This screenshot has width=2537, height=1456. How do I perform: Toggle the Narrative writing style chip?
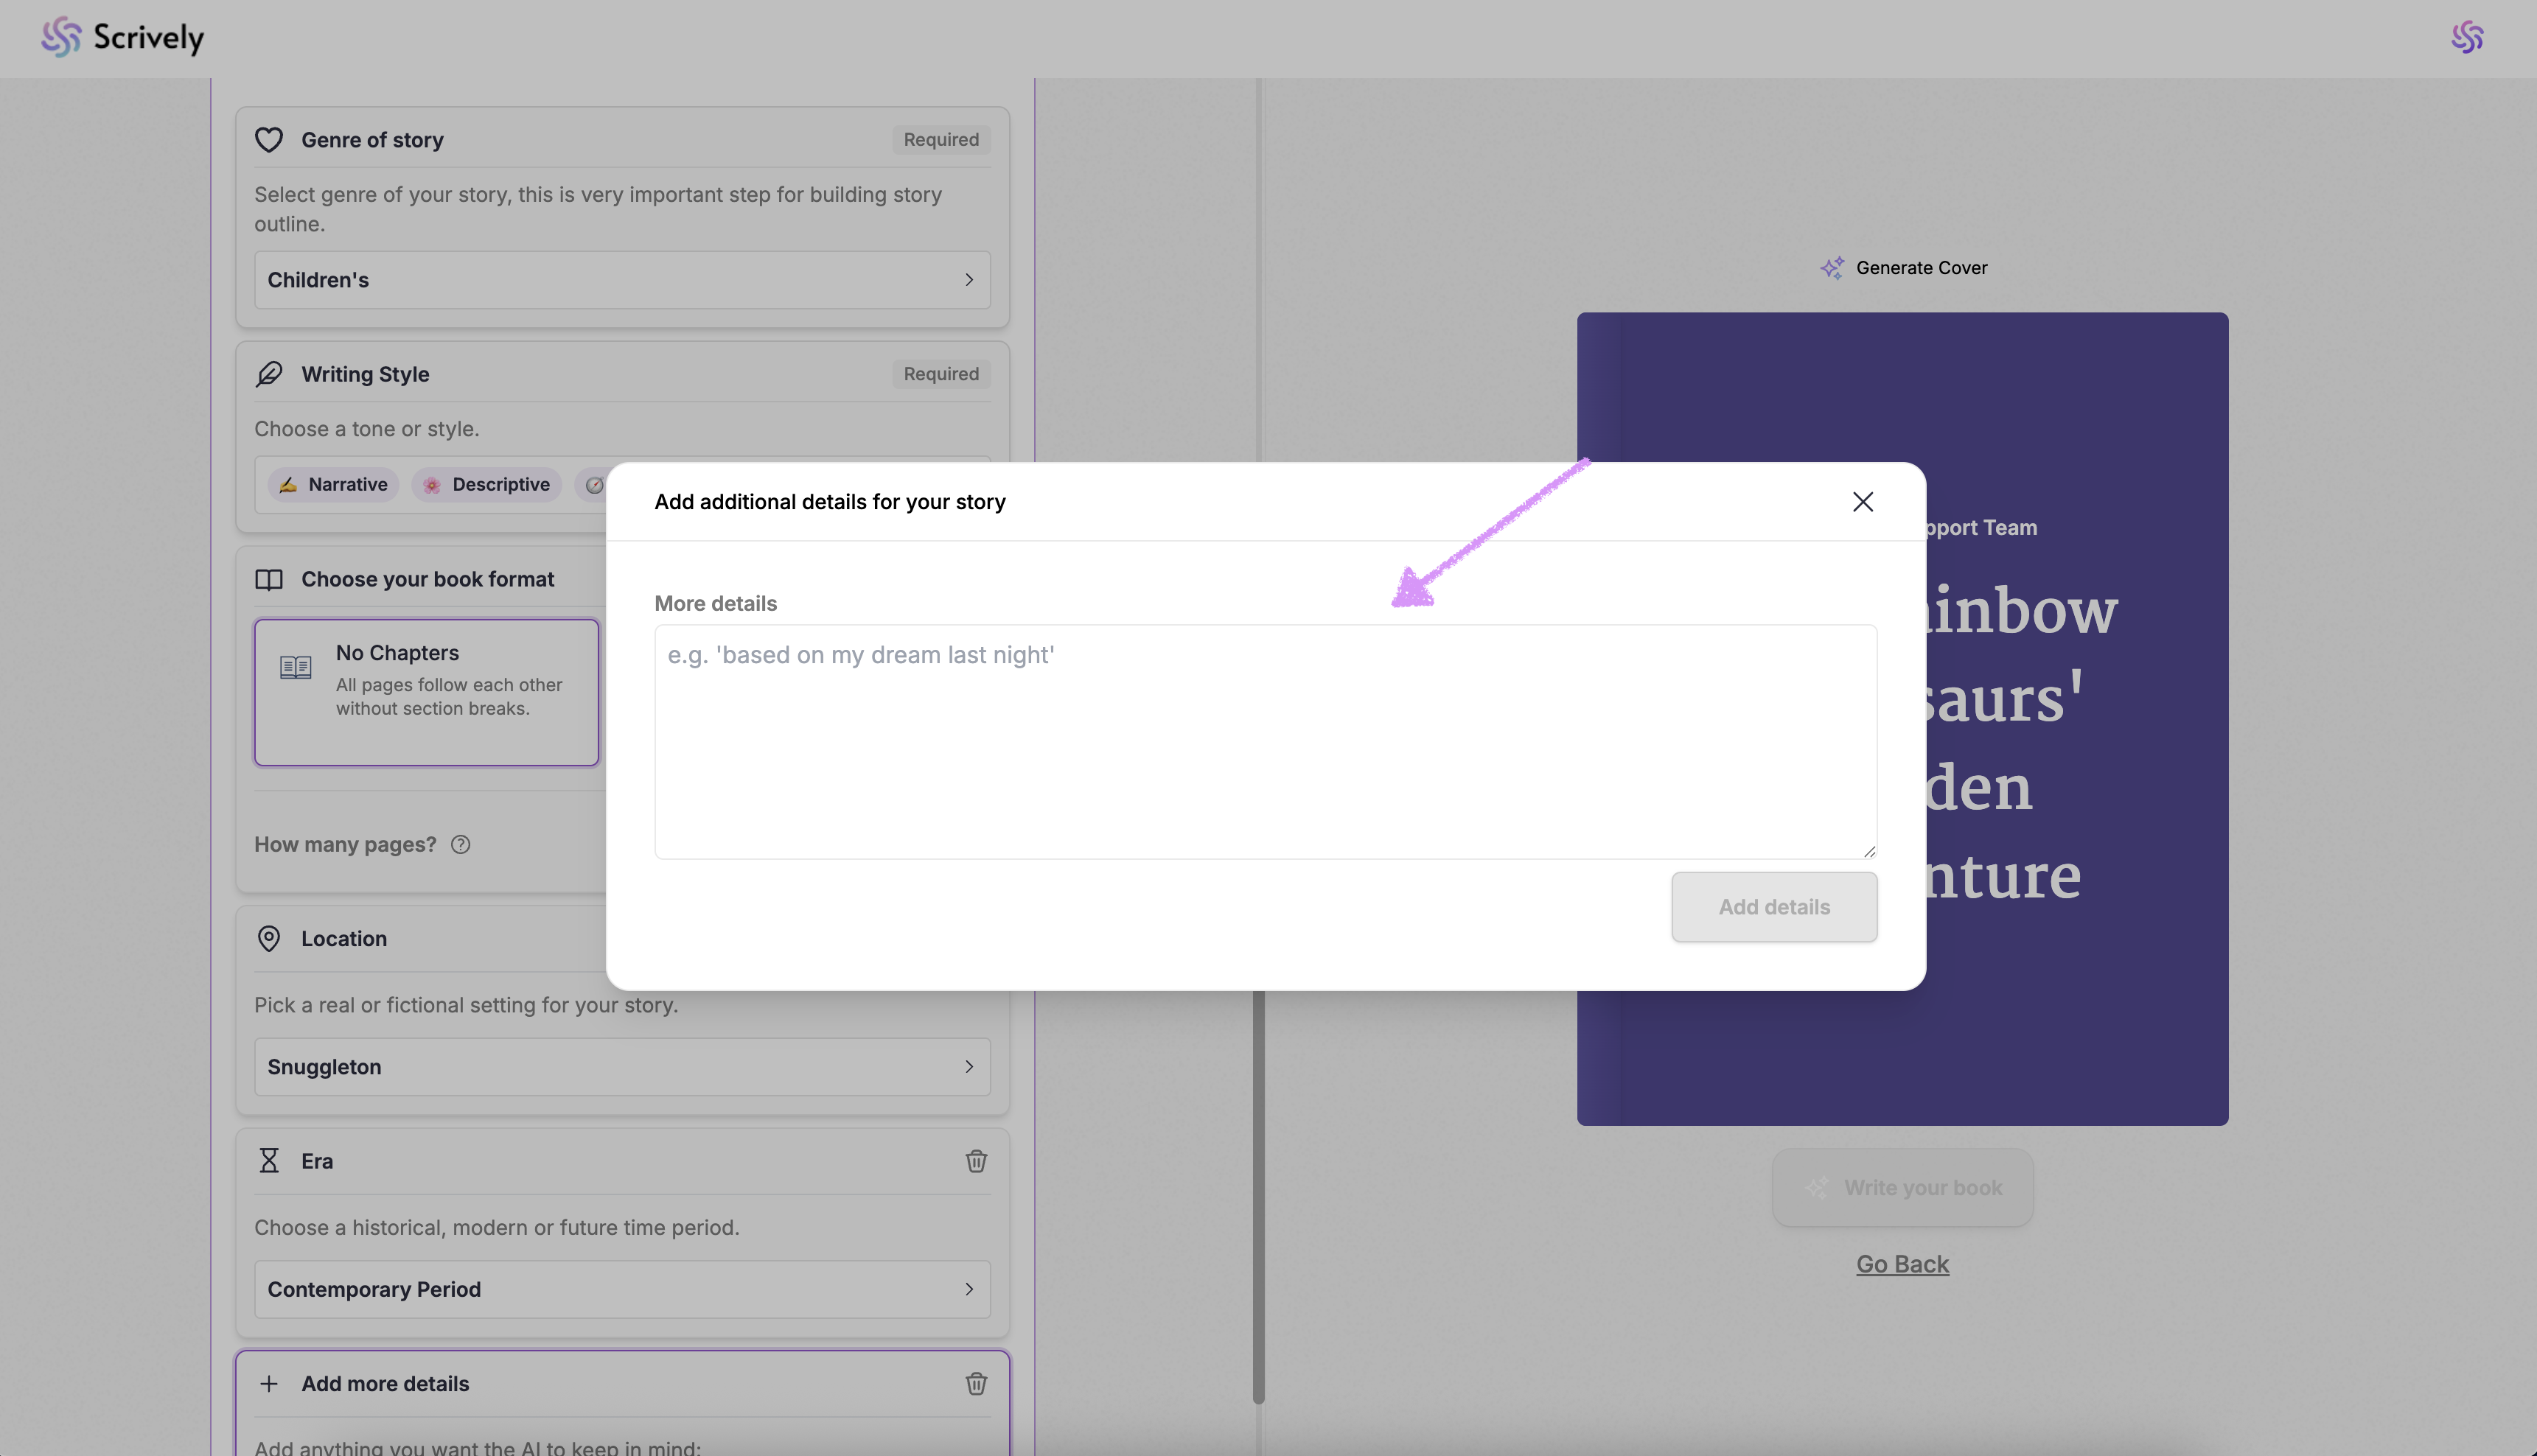[x=333, y=485]
